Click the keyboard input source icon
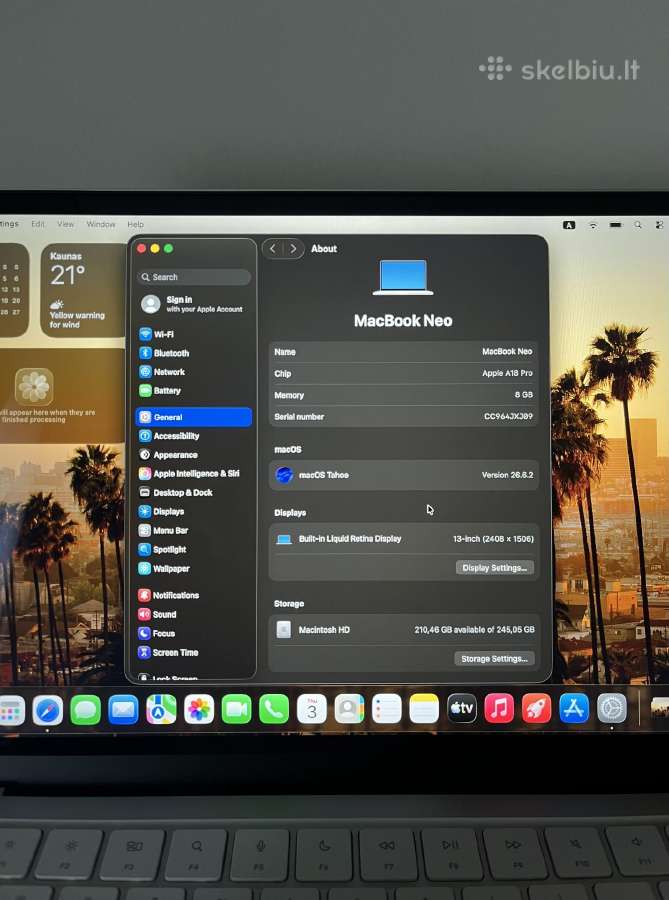Viewport: 669px width, 900px height. tap(569, 225)
